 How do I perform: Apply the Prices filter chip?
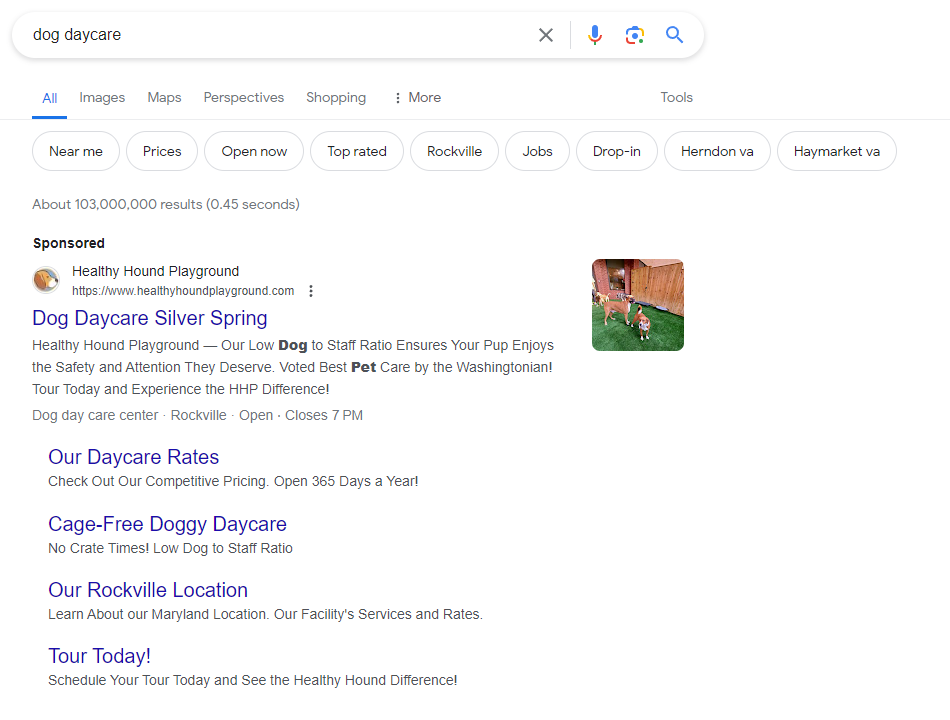click(x=162, y=152)
